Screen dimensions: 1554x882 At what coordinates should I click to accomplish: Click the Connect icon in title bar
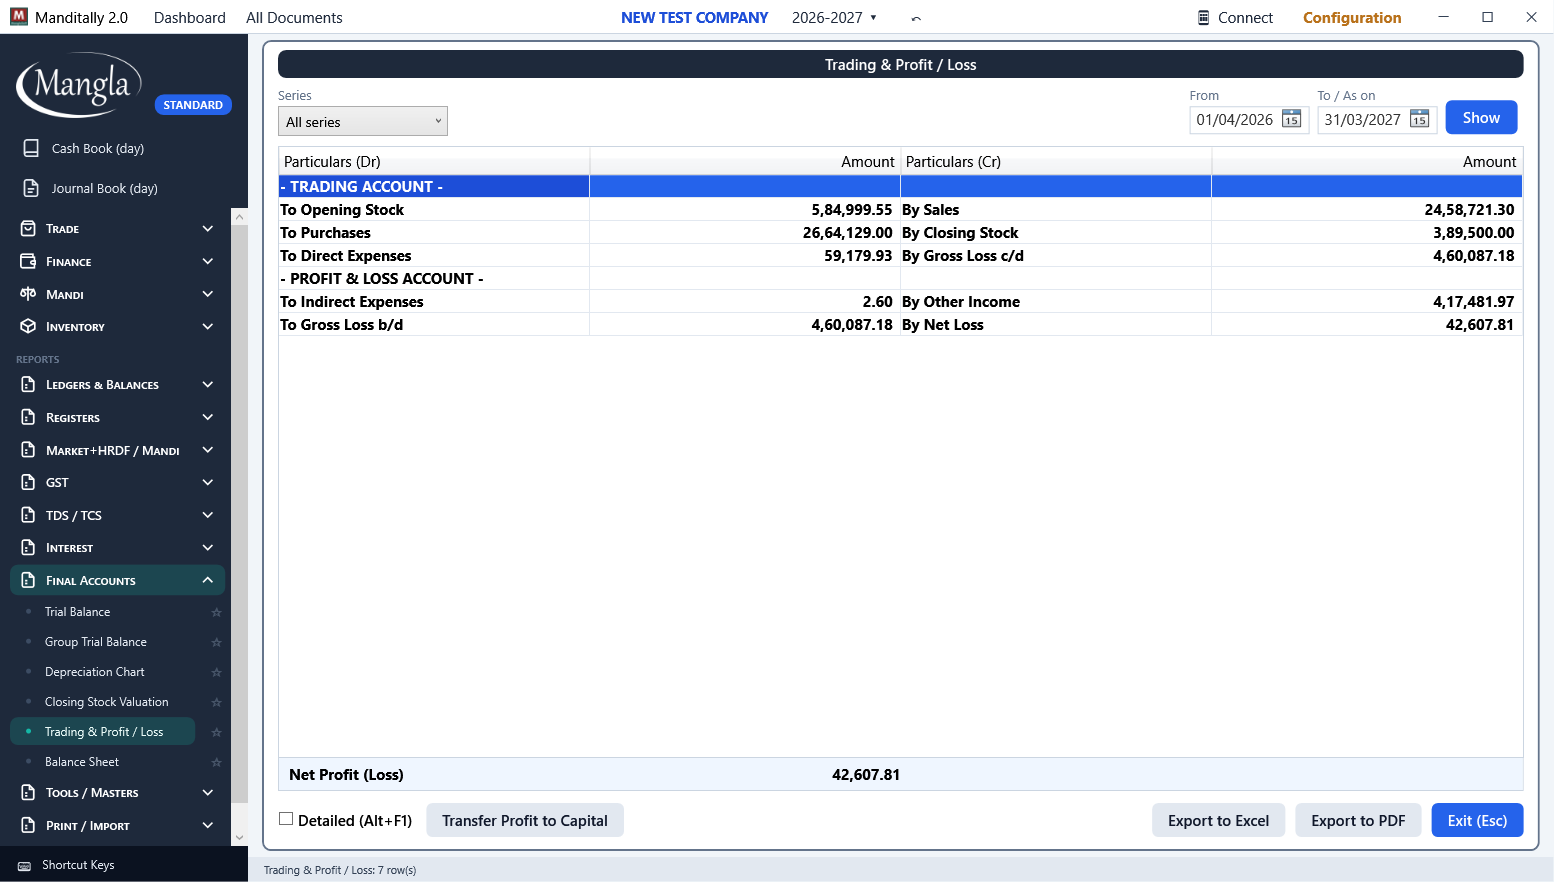[1204, 18]
